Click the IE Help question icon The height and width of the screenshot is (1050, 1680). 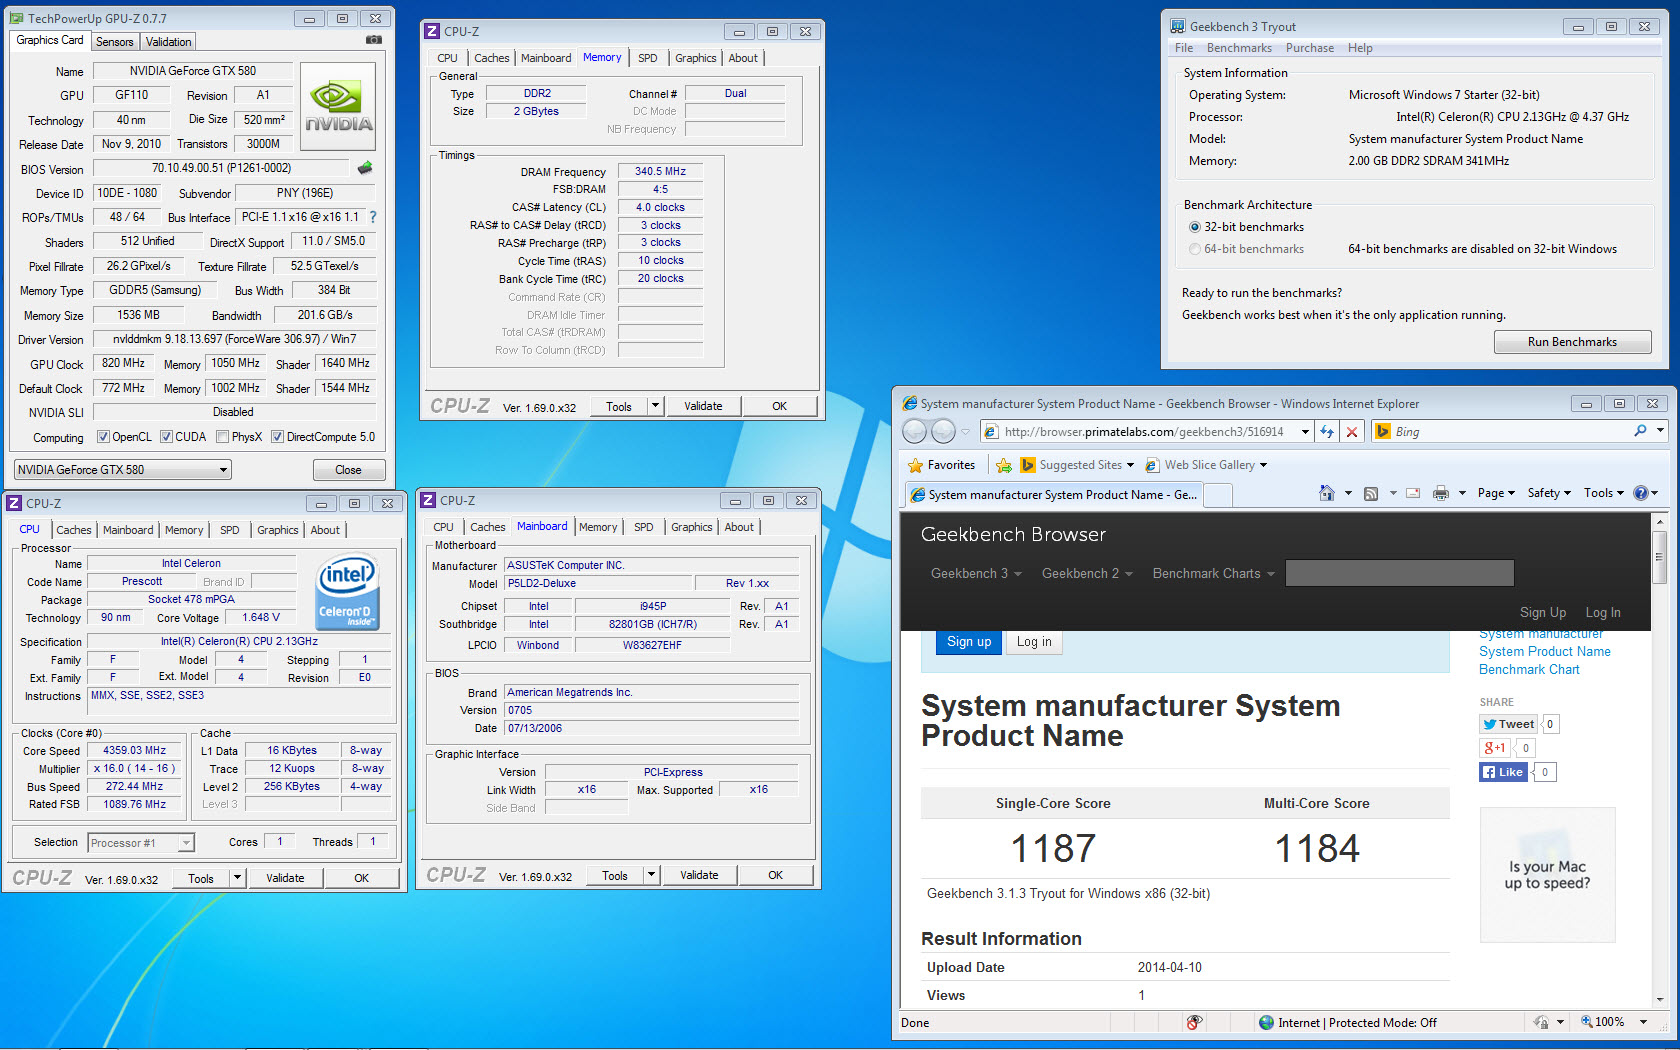coord(1641,493)
